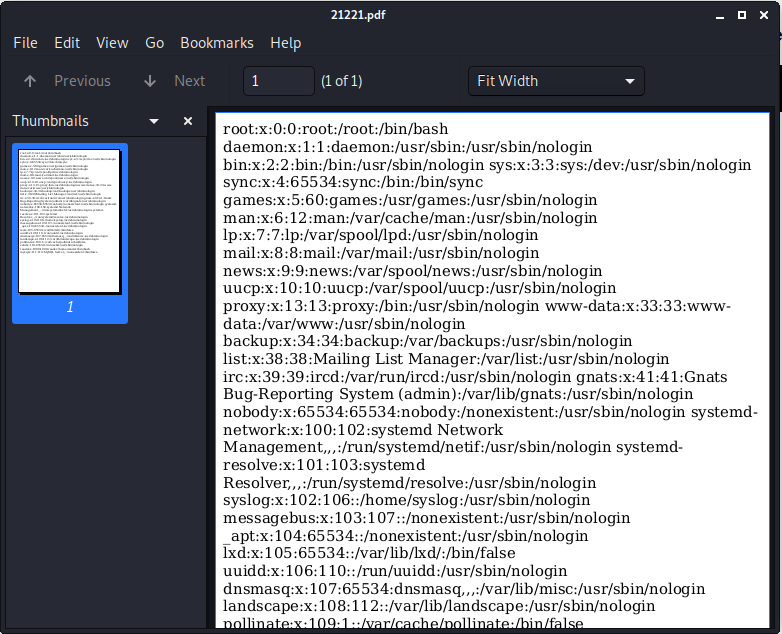Open the File menu

[25, 43]
